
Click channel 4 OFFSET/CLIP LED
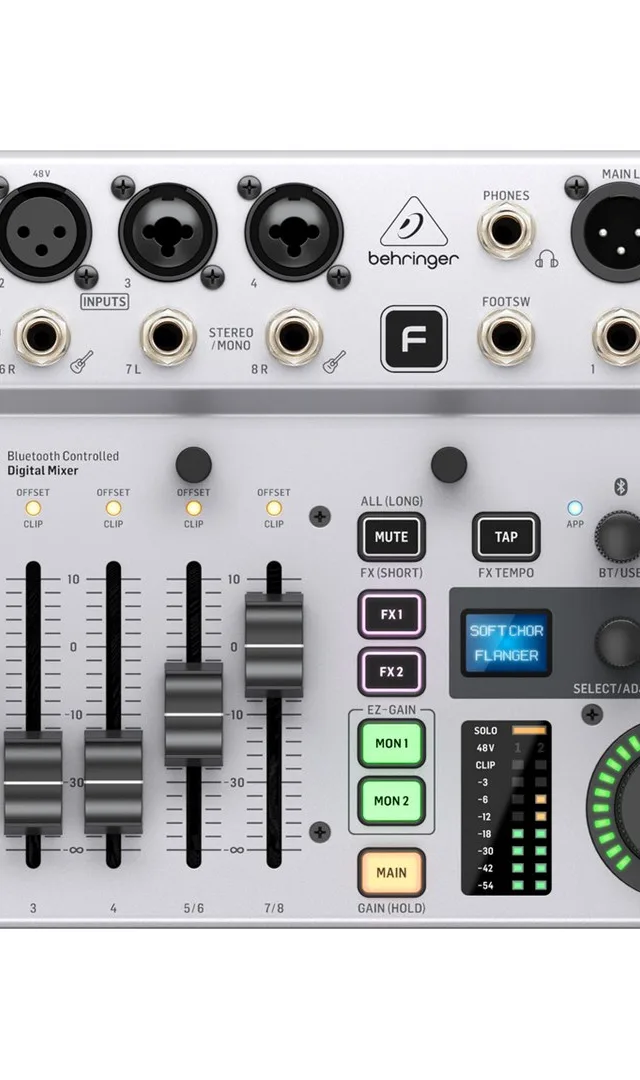(113, 508)
